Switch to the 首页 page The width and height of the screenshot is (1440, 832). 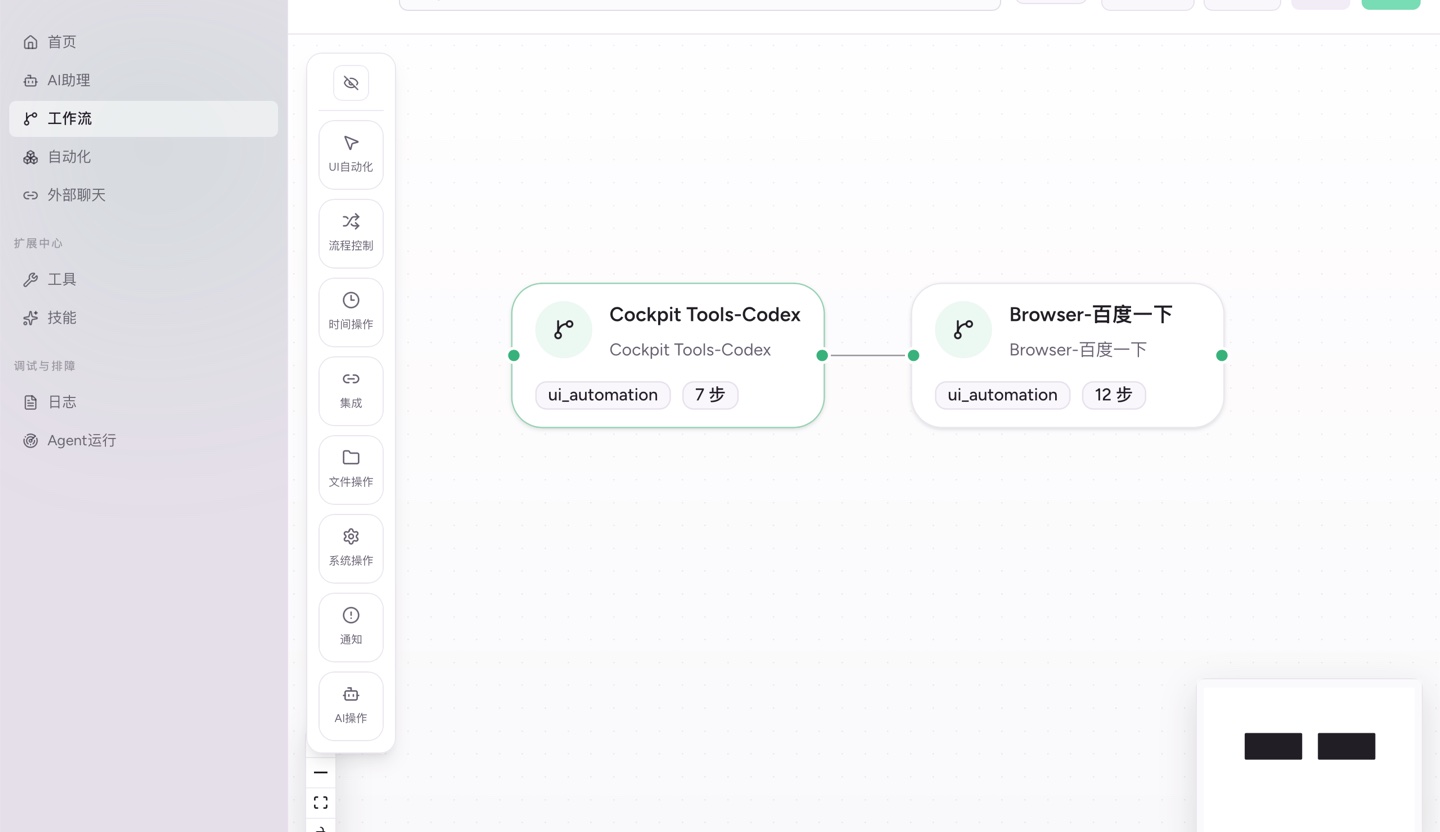pyautogui.click(x=61, y=41)
